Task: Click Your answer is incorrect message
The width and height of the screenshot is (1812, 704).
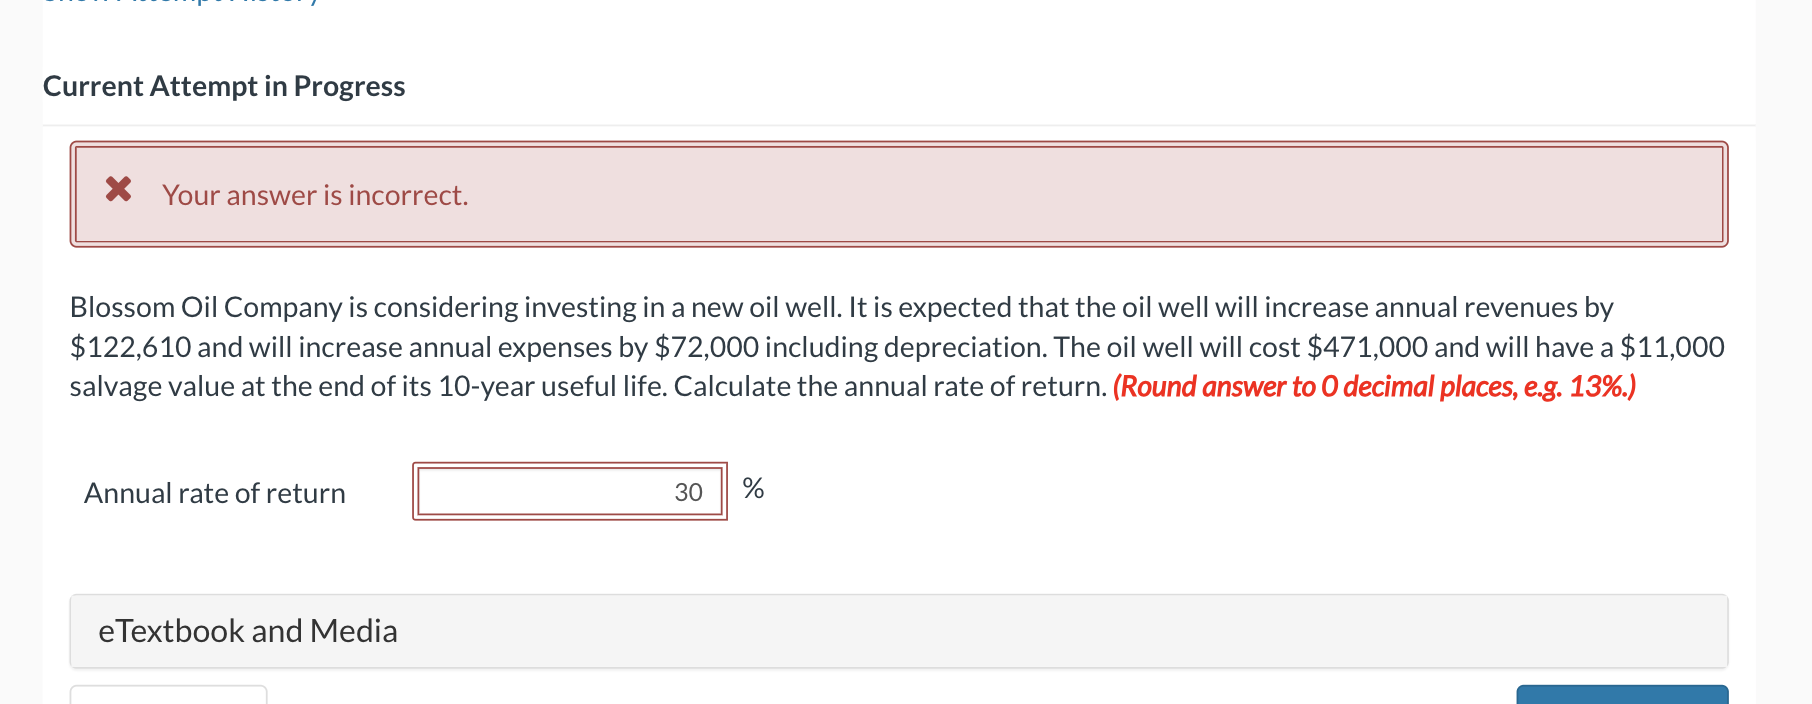Action: (x=314, y=195)
